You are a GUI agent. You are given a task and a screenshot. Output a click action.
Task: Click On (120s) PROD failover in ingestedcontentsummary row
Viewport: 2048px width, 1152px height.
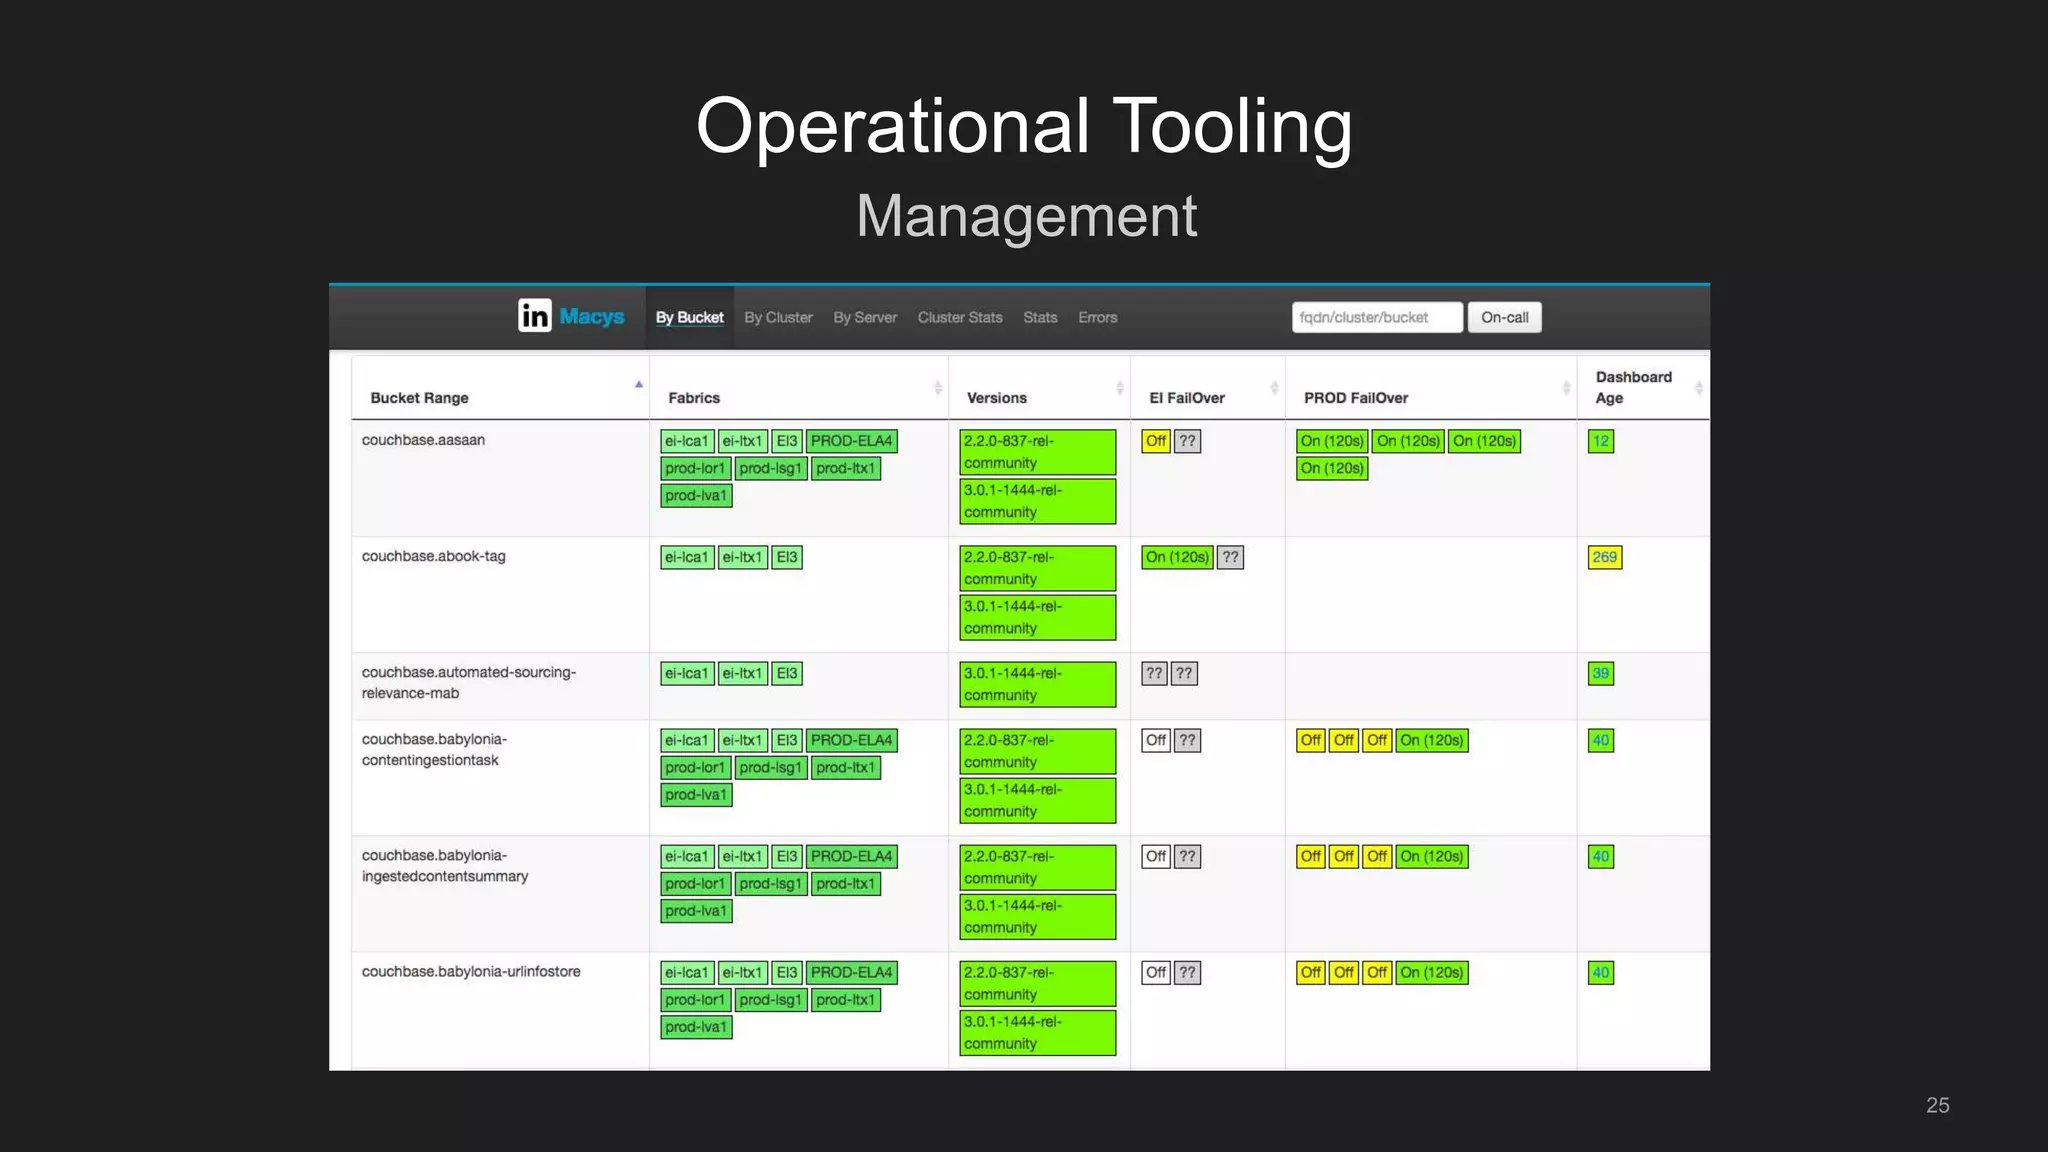tap(1432, 856)
